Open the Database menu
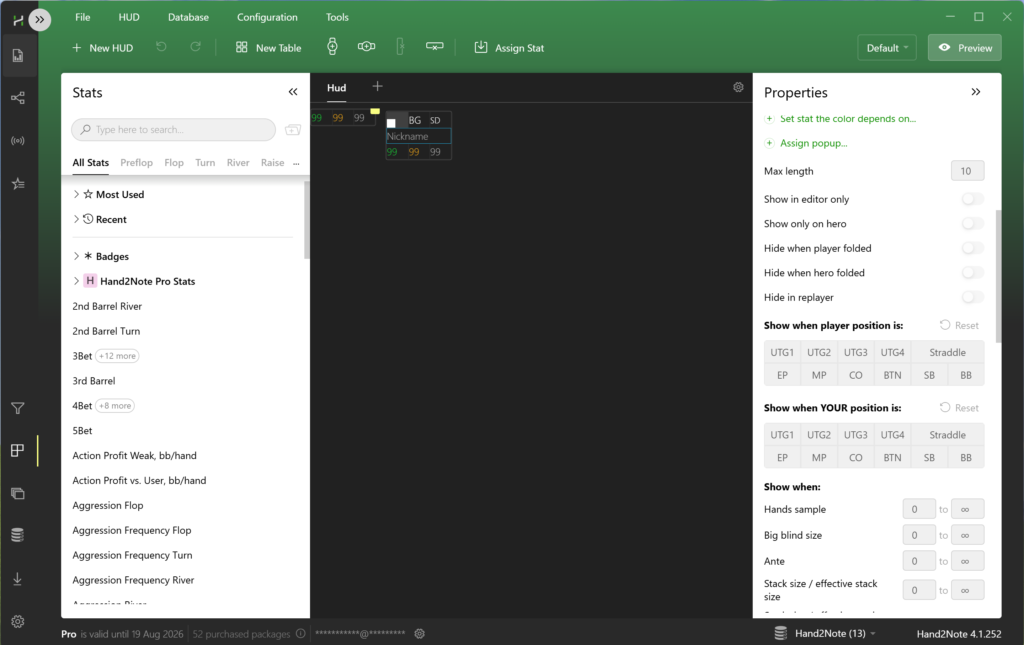Image resolution: width=1024 pixels, height=645 pixels. [188, 17]
